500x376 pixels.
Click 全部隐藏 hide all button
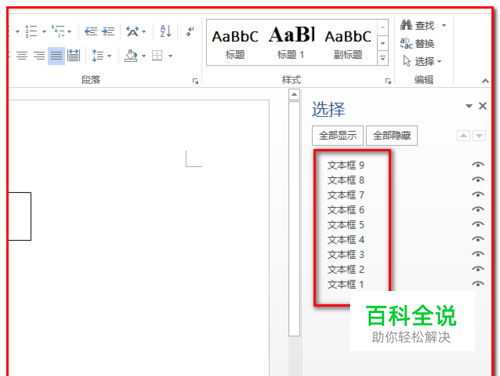(x=392, y=136)
